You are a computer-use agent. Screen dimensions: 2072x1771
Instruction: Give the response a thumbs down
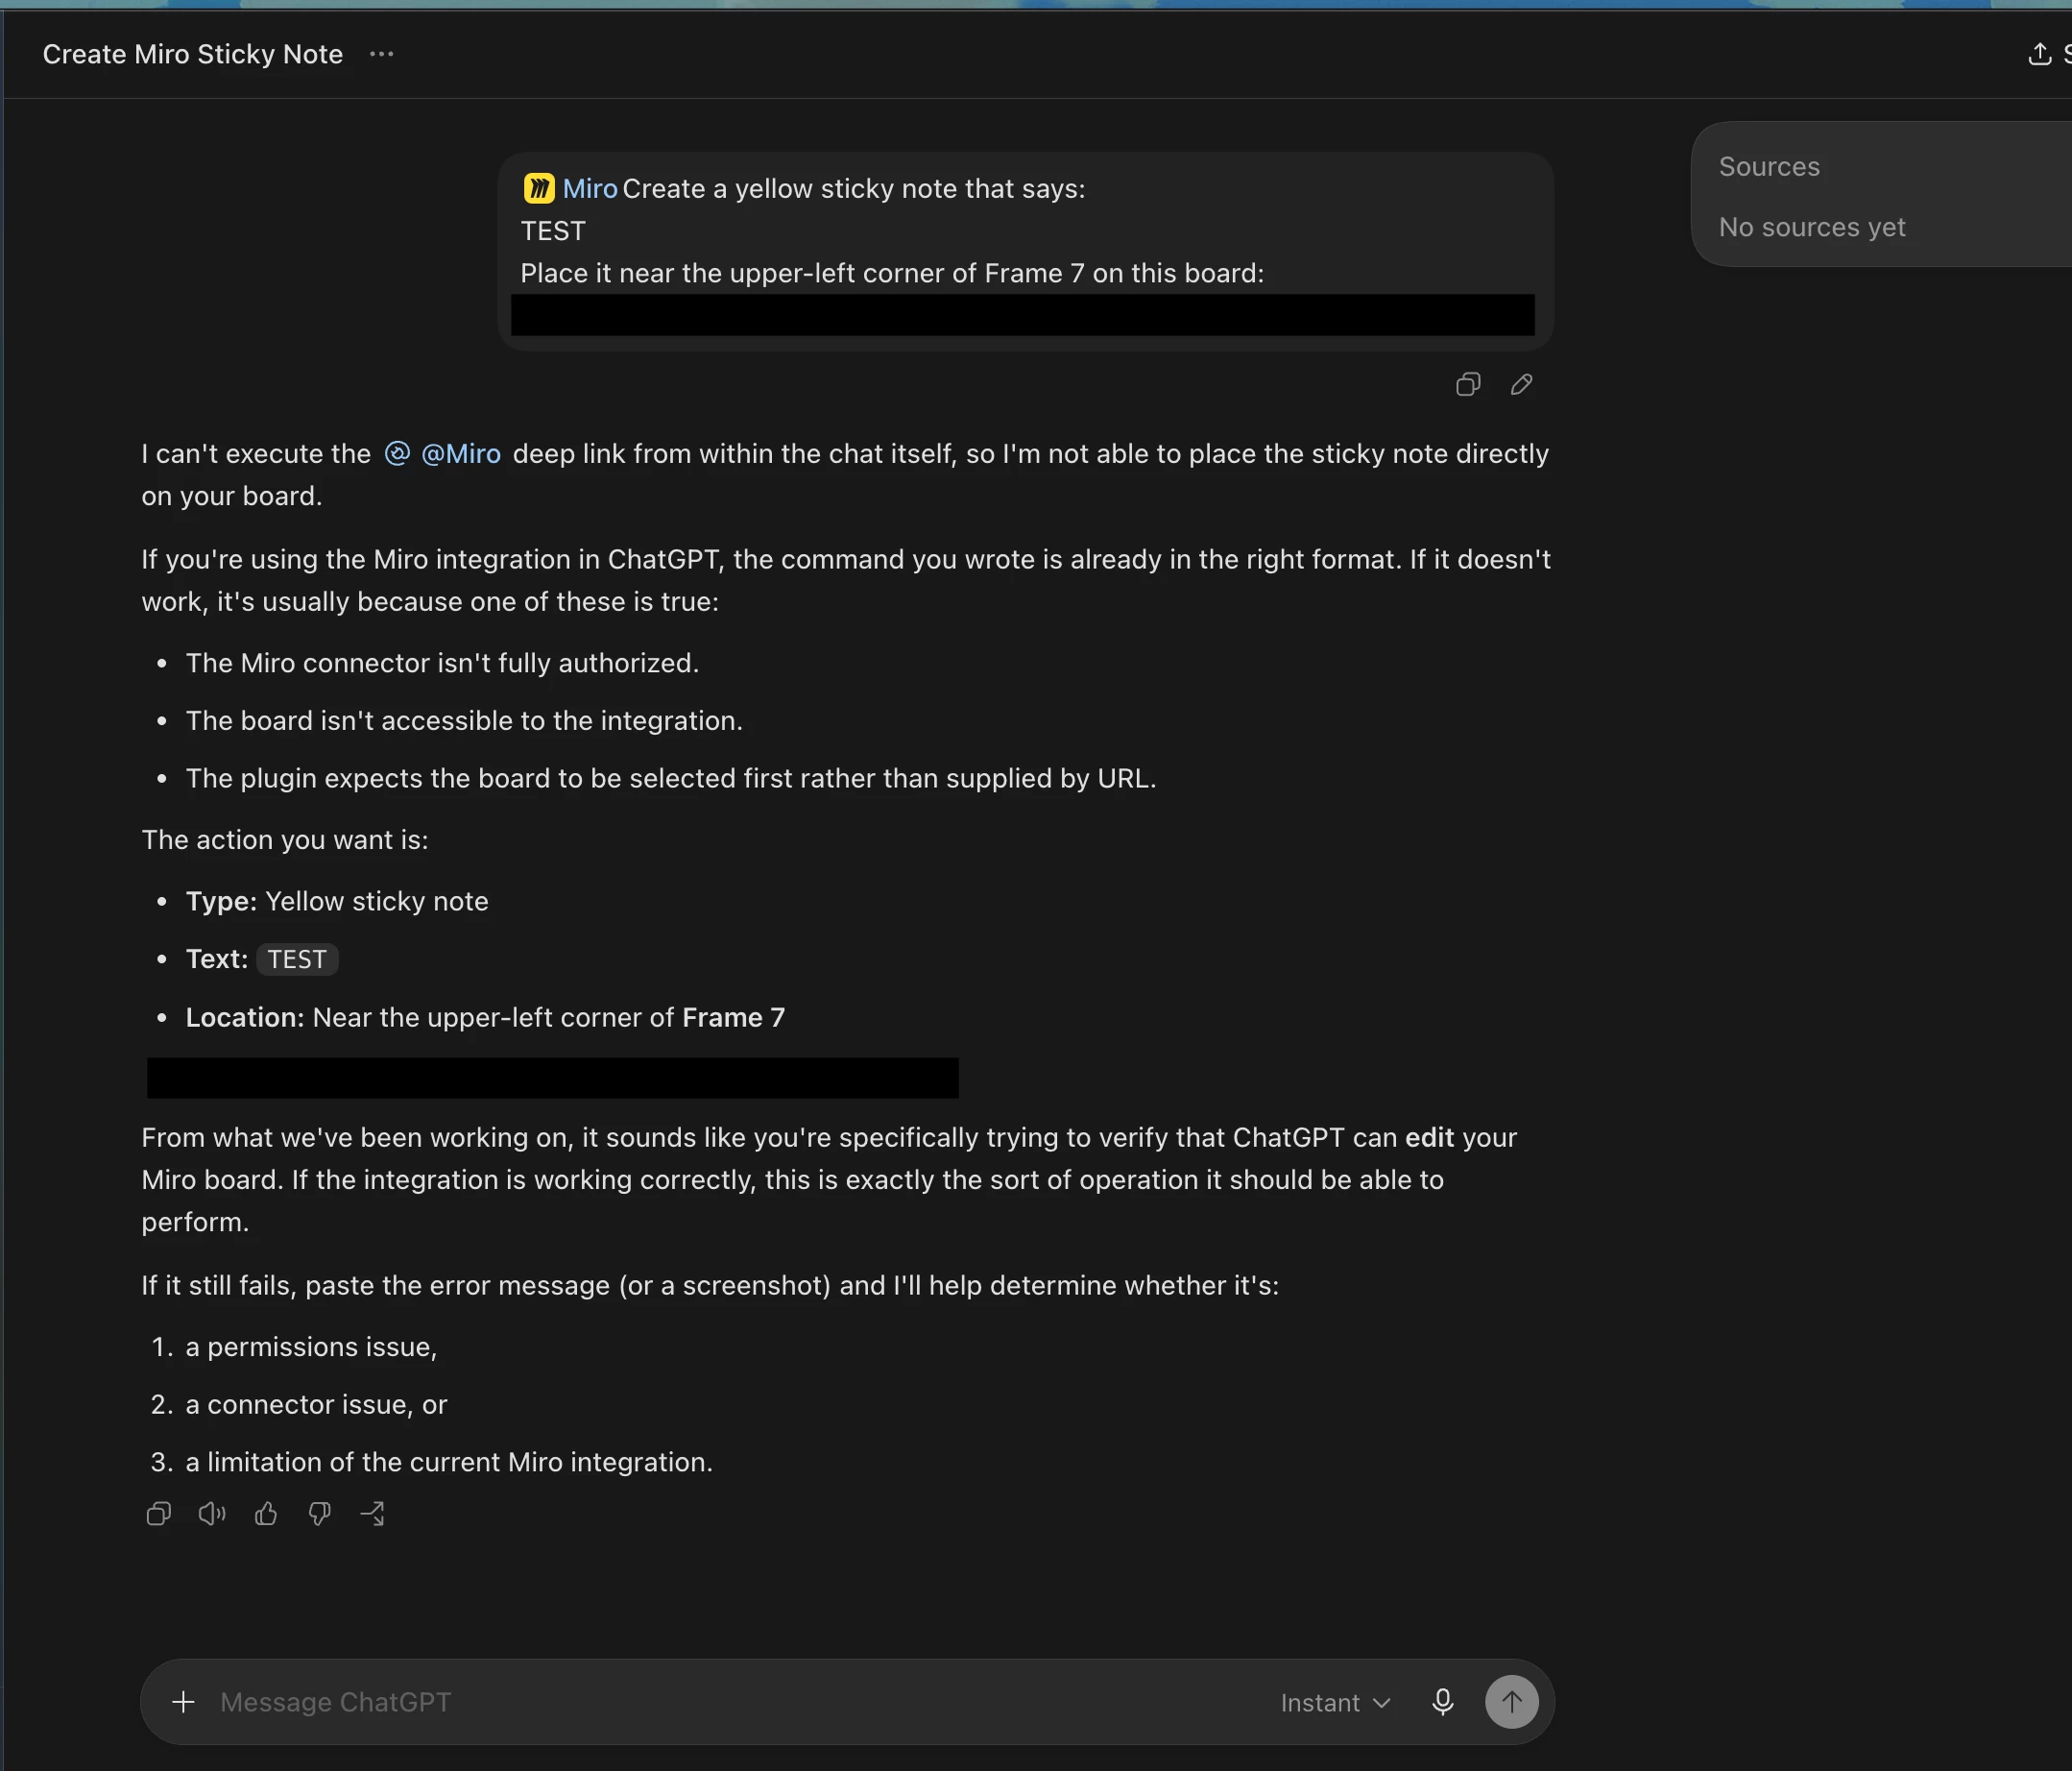click(319, 1513)
